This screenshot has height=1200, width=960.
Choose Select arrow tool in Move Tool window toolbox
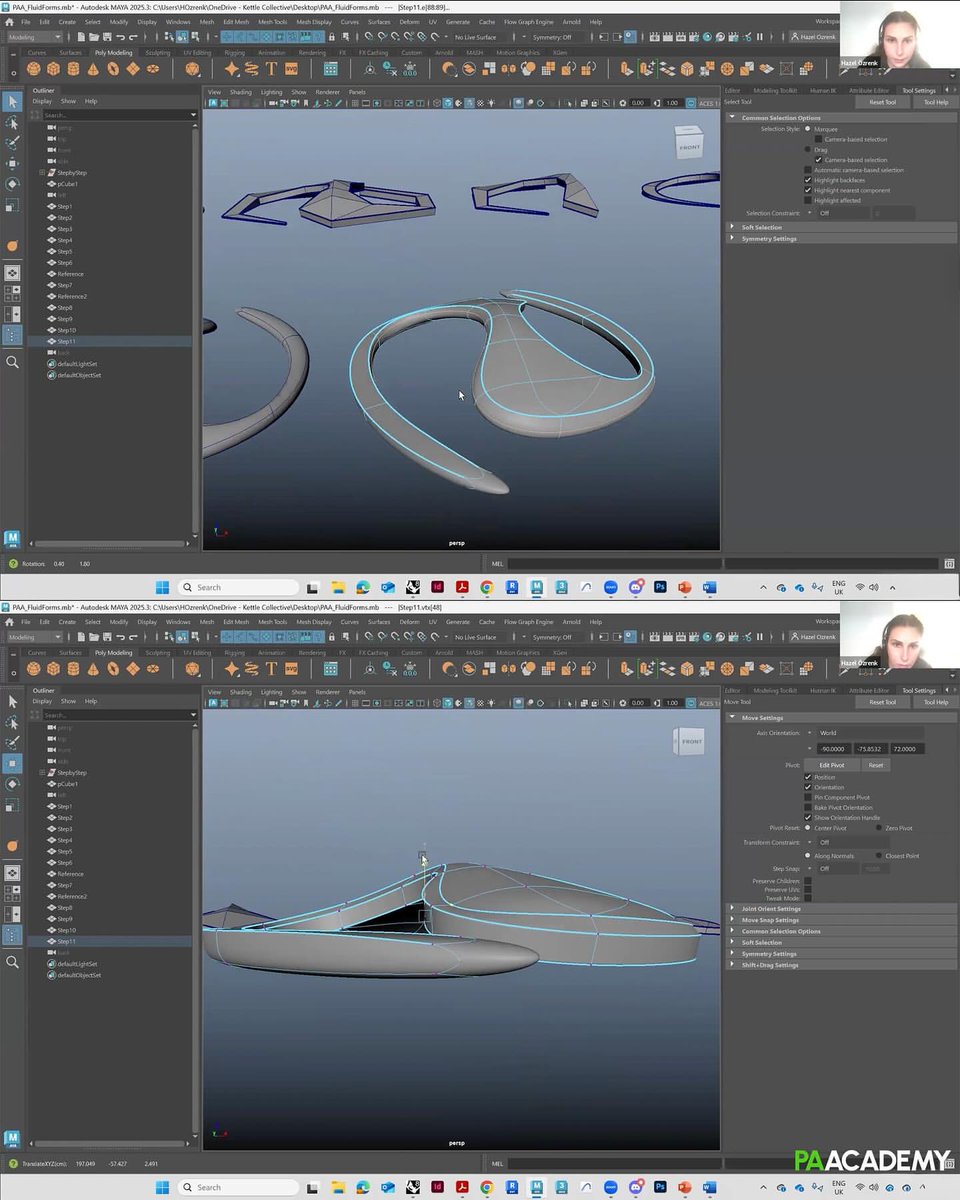[x=12, y=702]
